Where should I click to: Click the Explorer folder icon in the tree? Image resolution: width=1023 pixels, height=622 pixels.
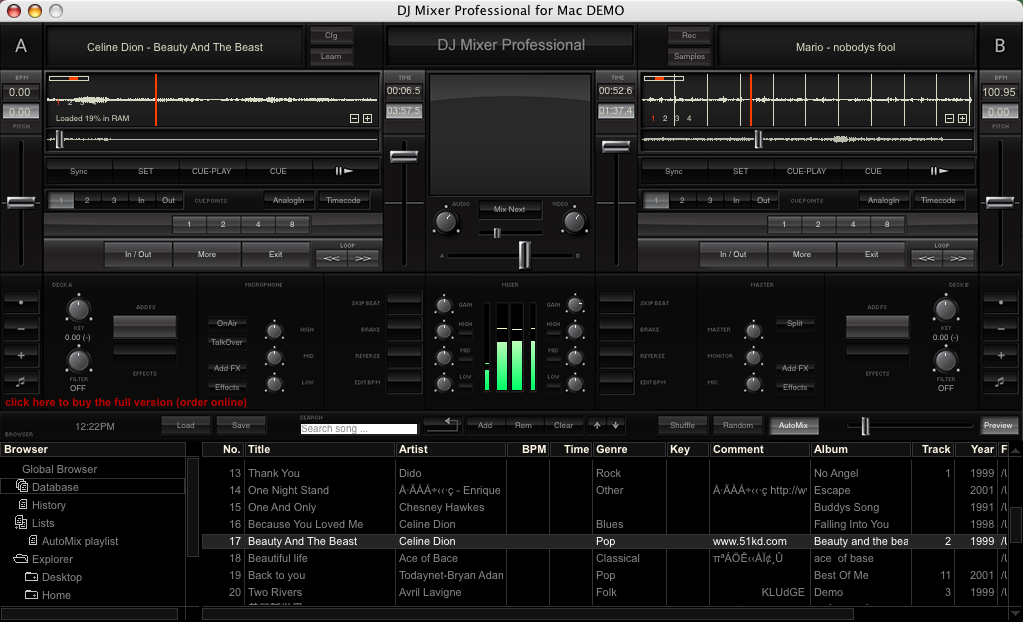click(21, 559)
